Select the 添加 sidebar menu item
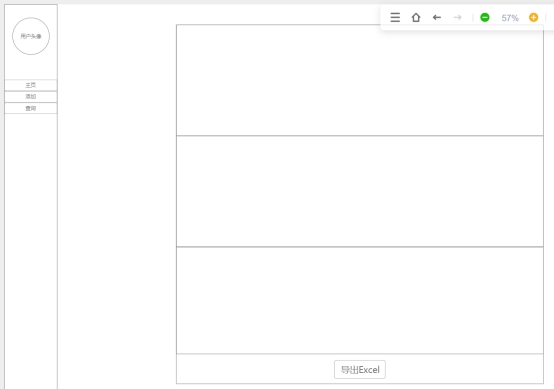This screenshot has height=389, width=554. [x=31, y=96]
